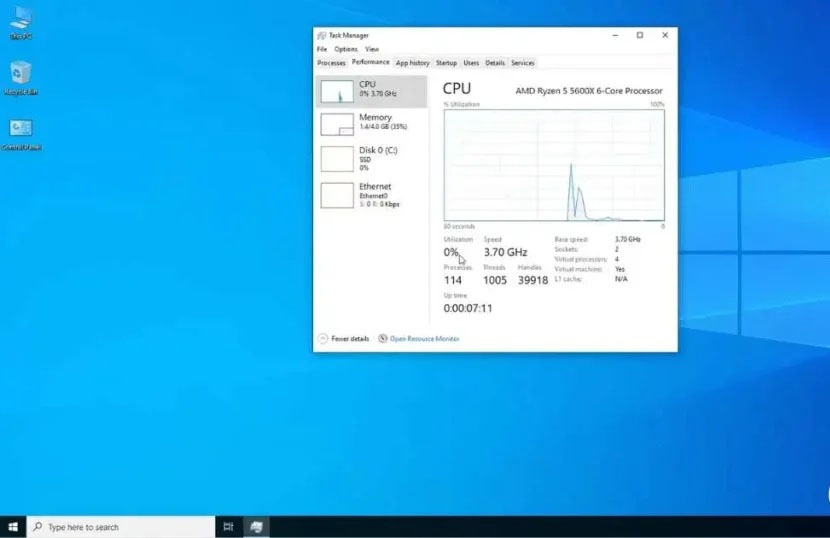
Task: Open the Recycle Bin desktop icon
Action: [x=21, y=78]
